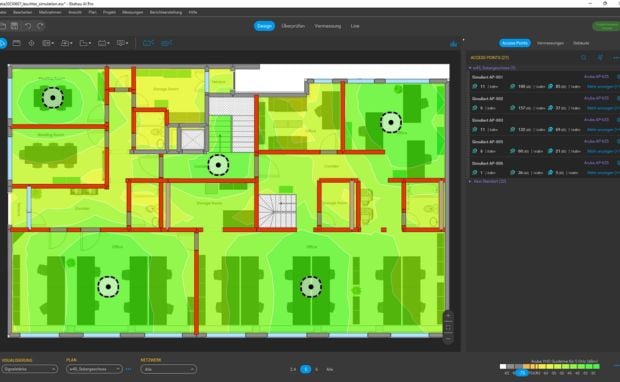Adjust the signal strength legend slider handle
The height and width of the screenshot is (382, 620).
(x=522, y=373)
